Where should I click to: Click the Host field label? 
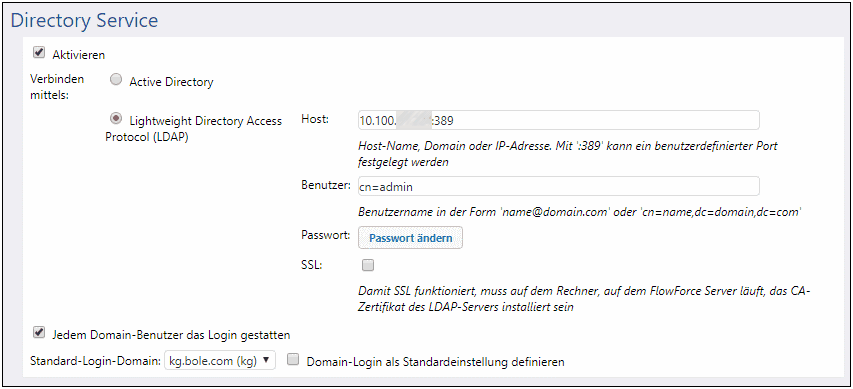(316, 119)
